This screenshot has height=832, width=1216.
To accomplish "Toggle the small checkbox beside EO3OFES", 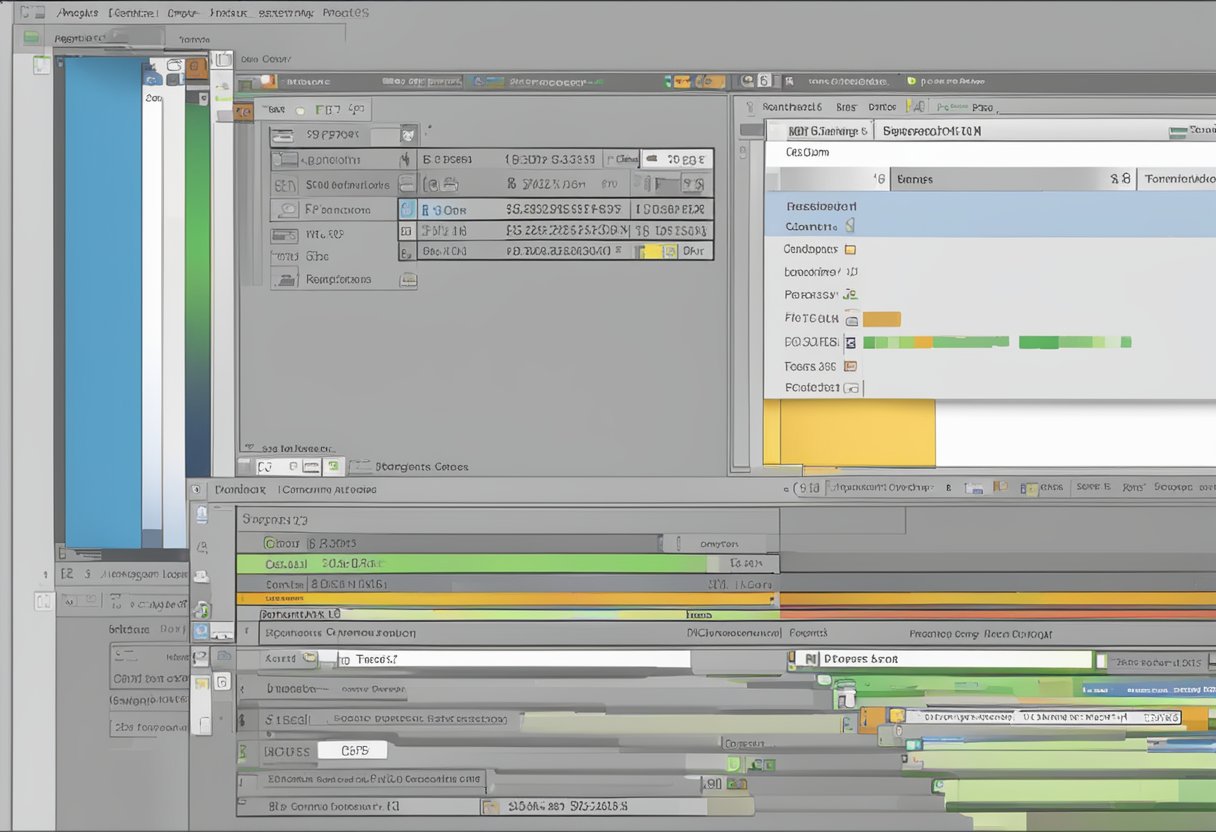I will [x=851, y=342].
